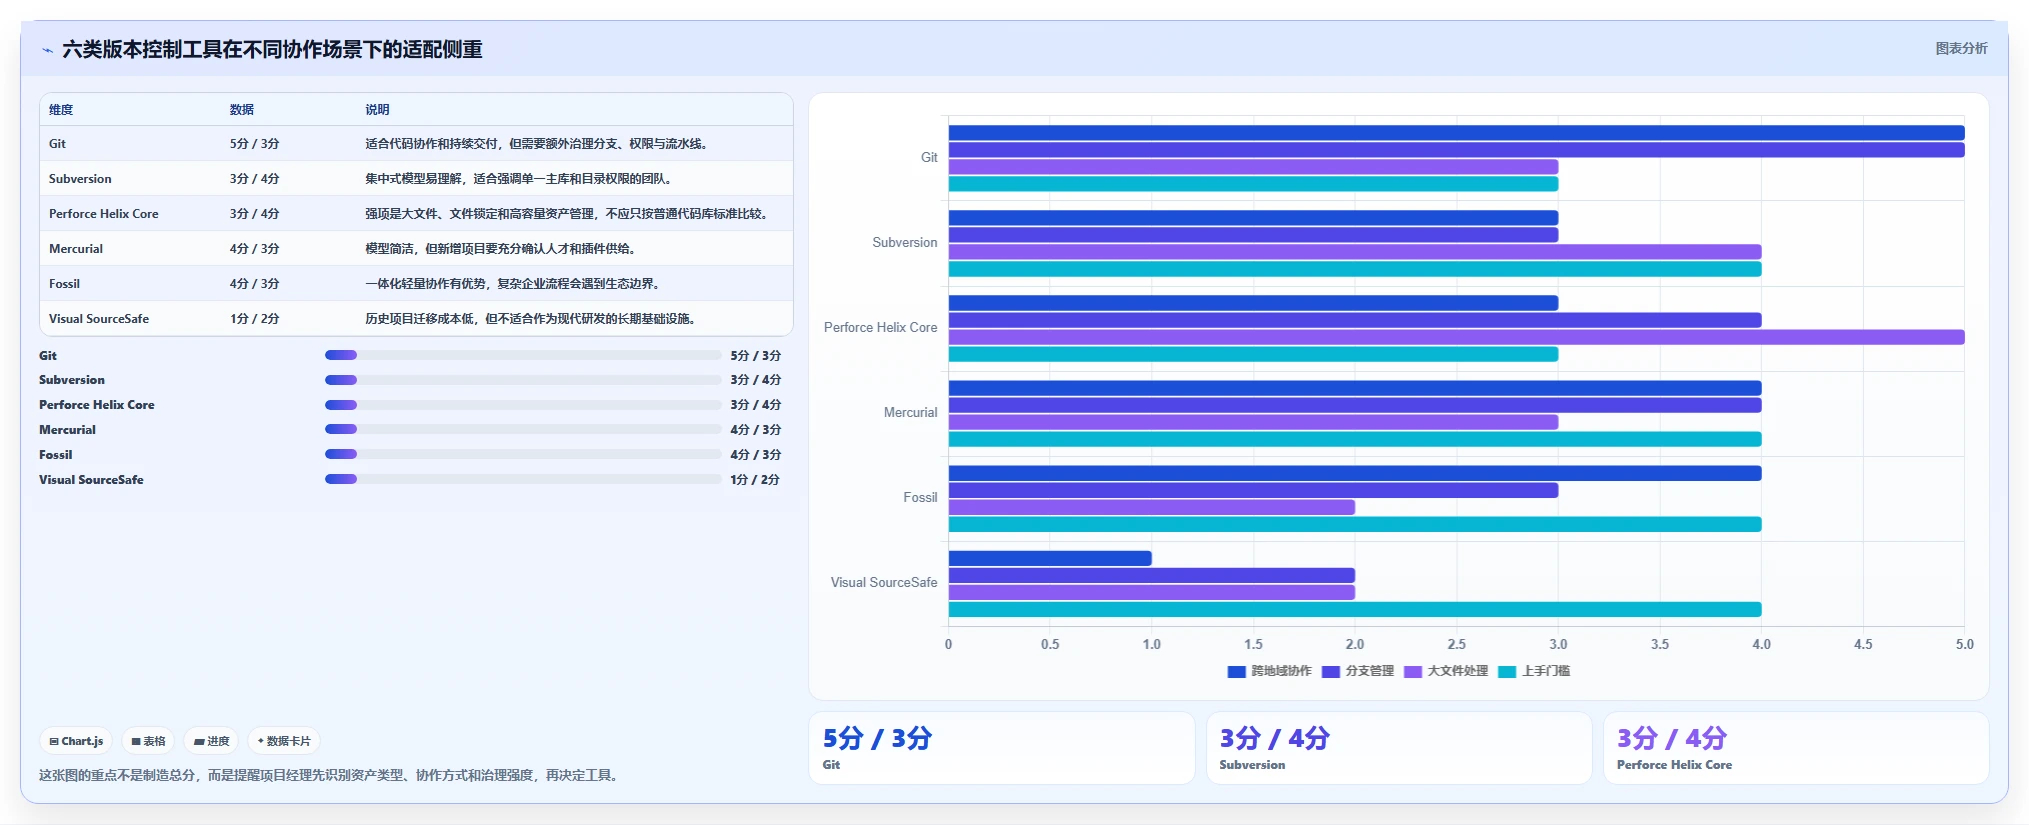The width and height of the screenshot is (2029, 825).
Task: Click the Git axis label on the chart
Action: [x=929, y=158]
